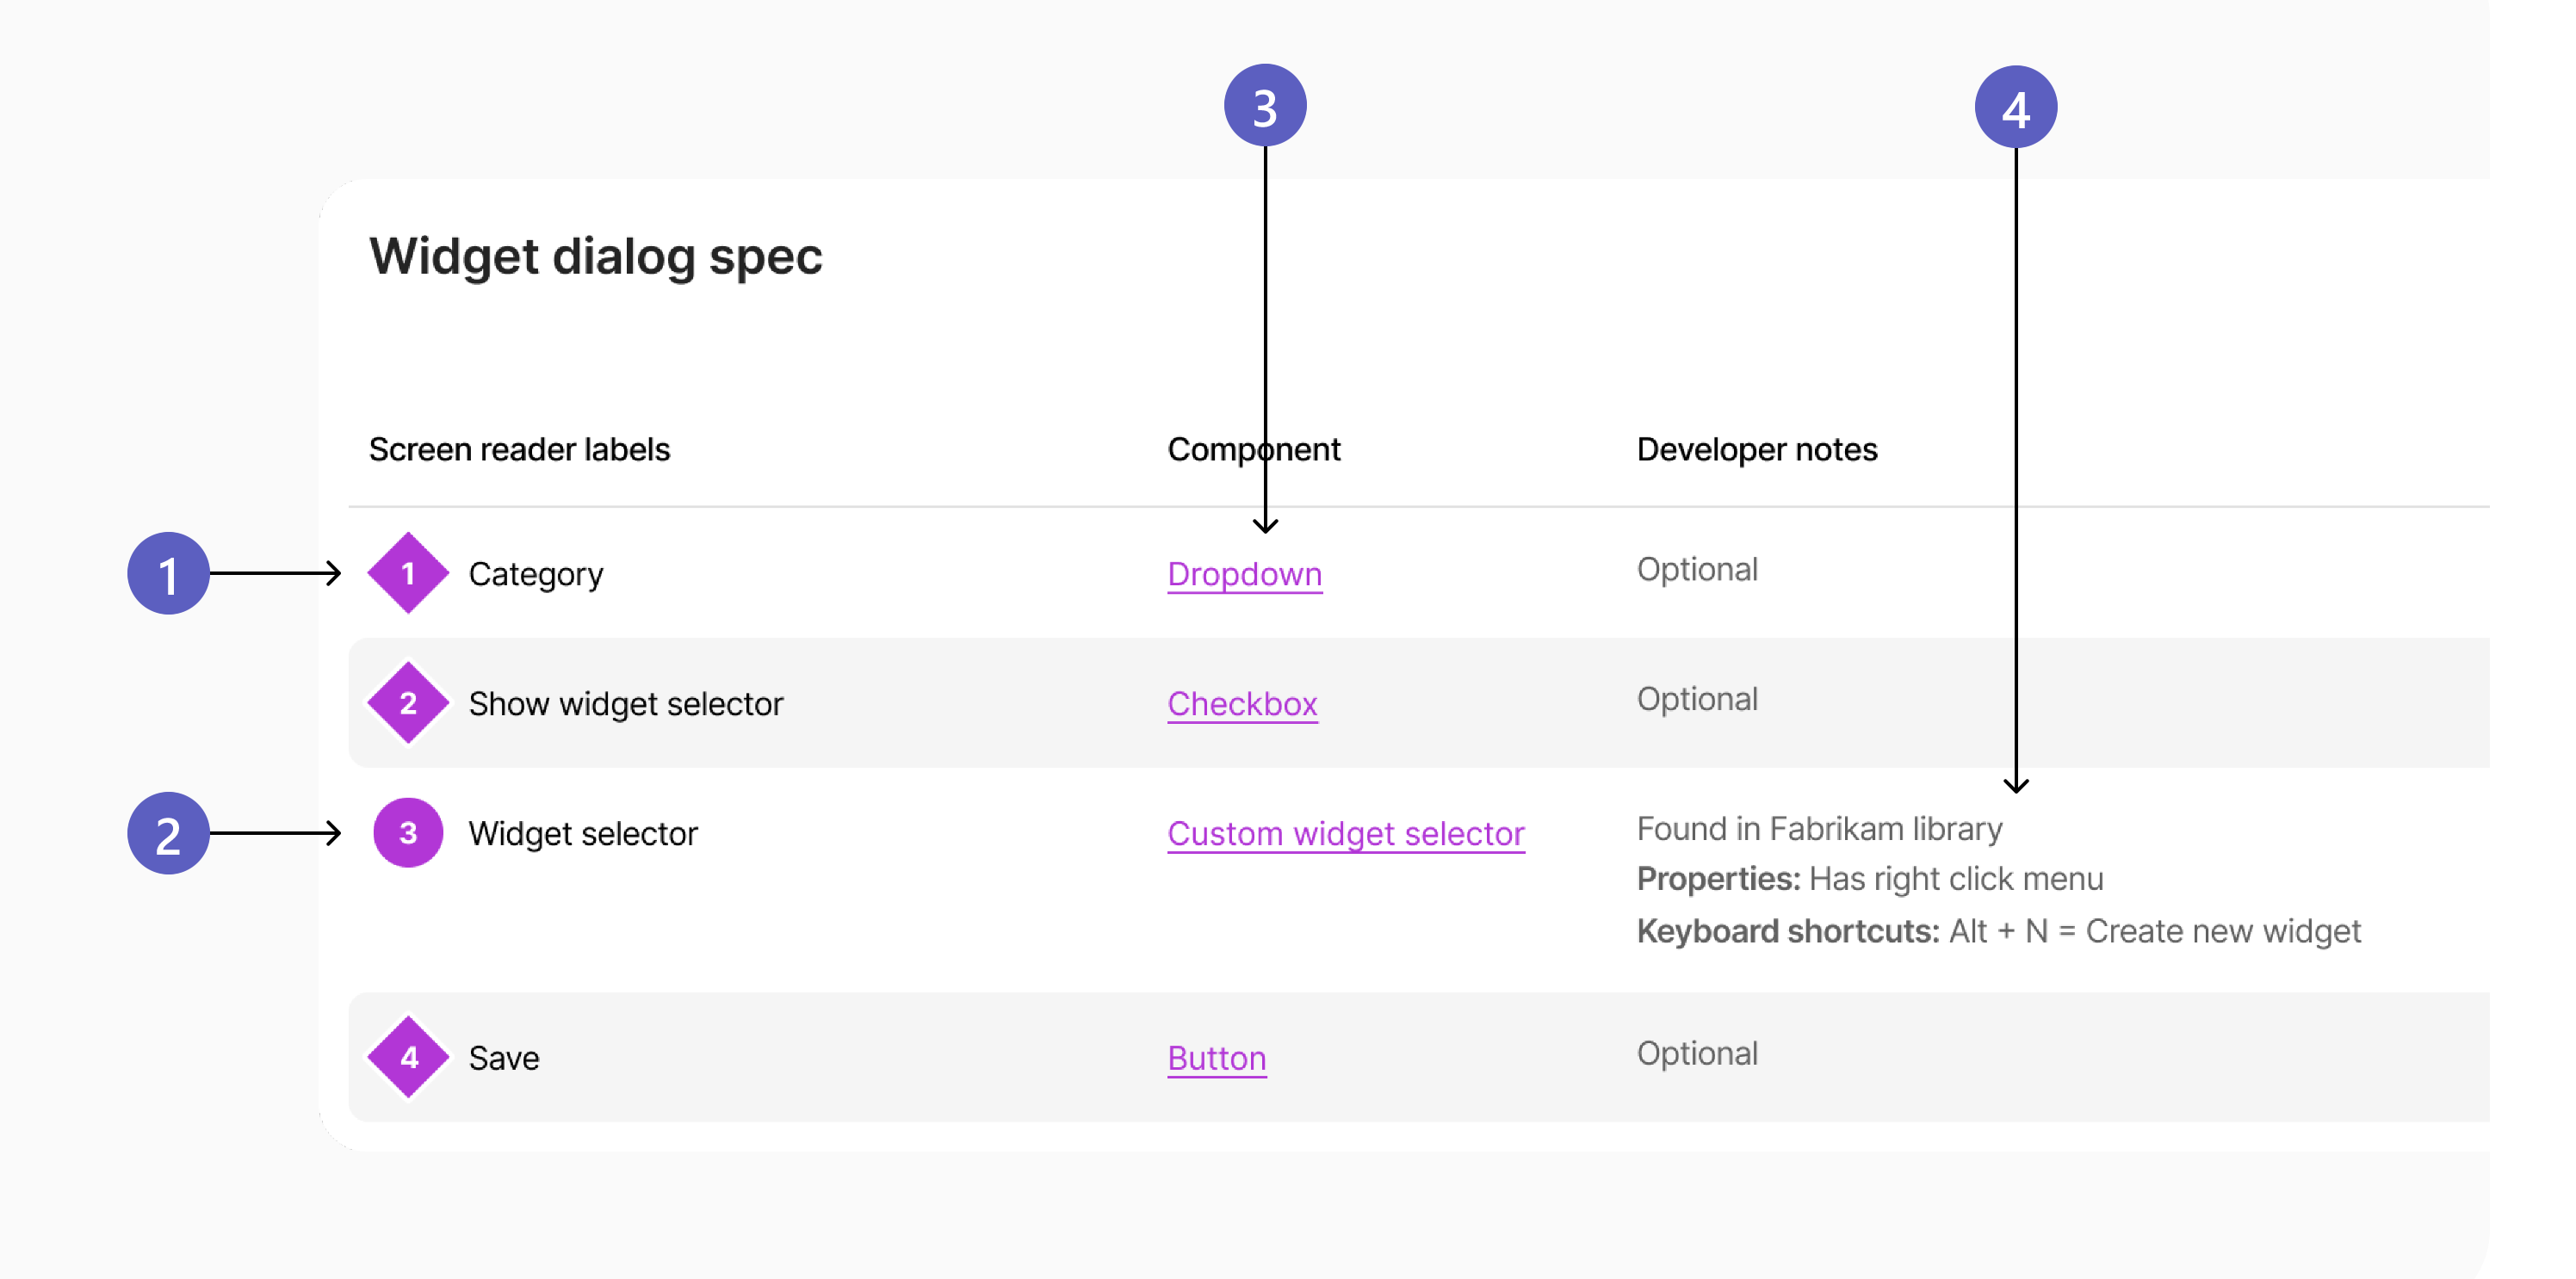Viewport: 2576px width, 1279px height.
Task: Click the blue callout circle numbered 4
Action: click(x=2015, y=108)
